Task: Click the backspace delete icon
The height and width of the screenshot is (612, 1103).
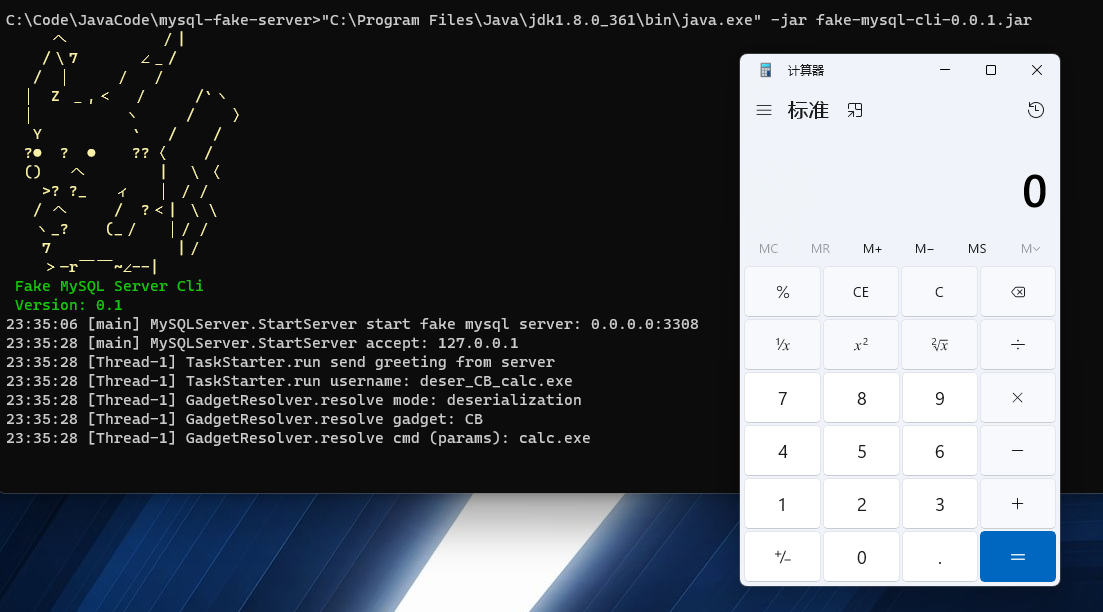Action: 1018,292
